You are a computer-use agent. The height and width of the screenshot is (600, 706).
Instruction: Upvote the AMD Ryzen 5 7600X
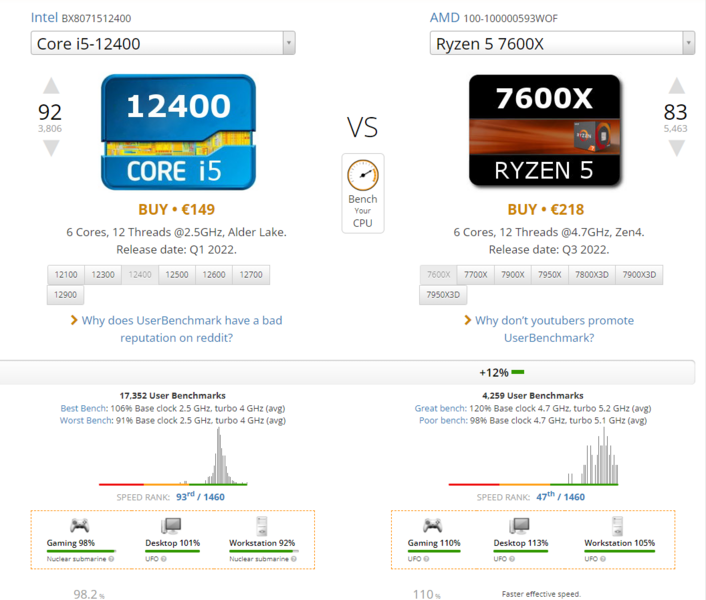(x=676, y=87)
